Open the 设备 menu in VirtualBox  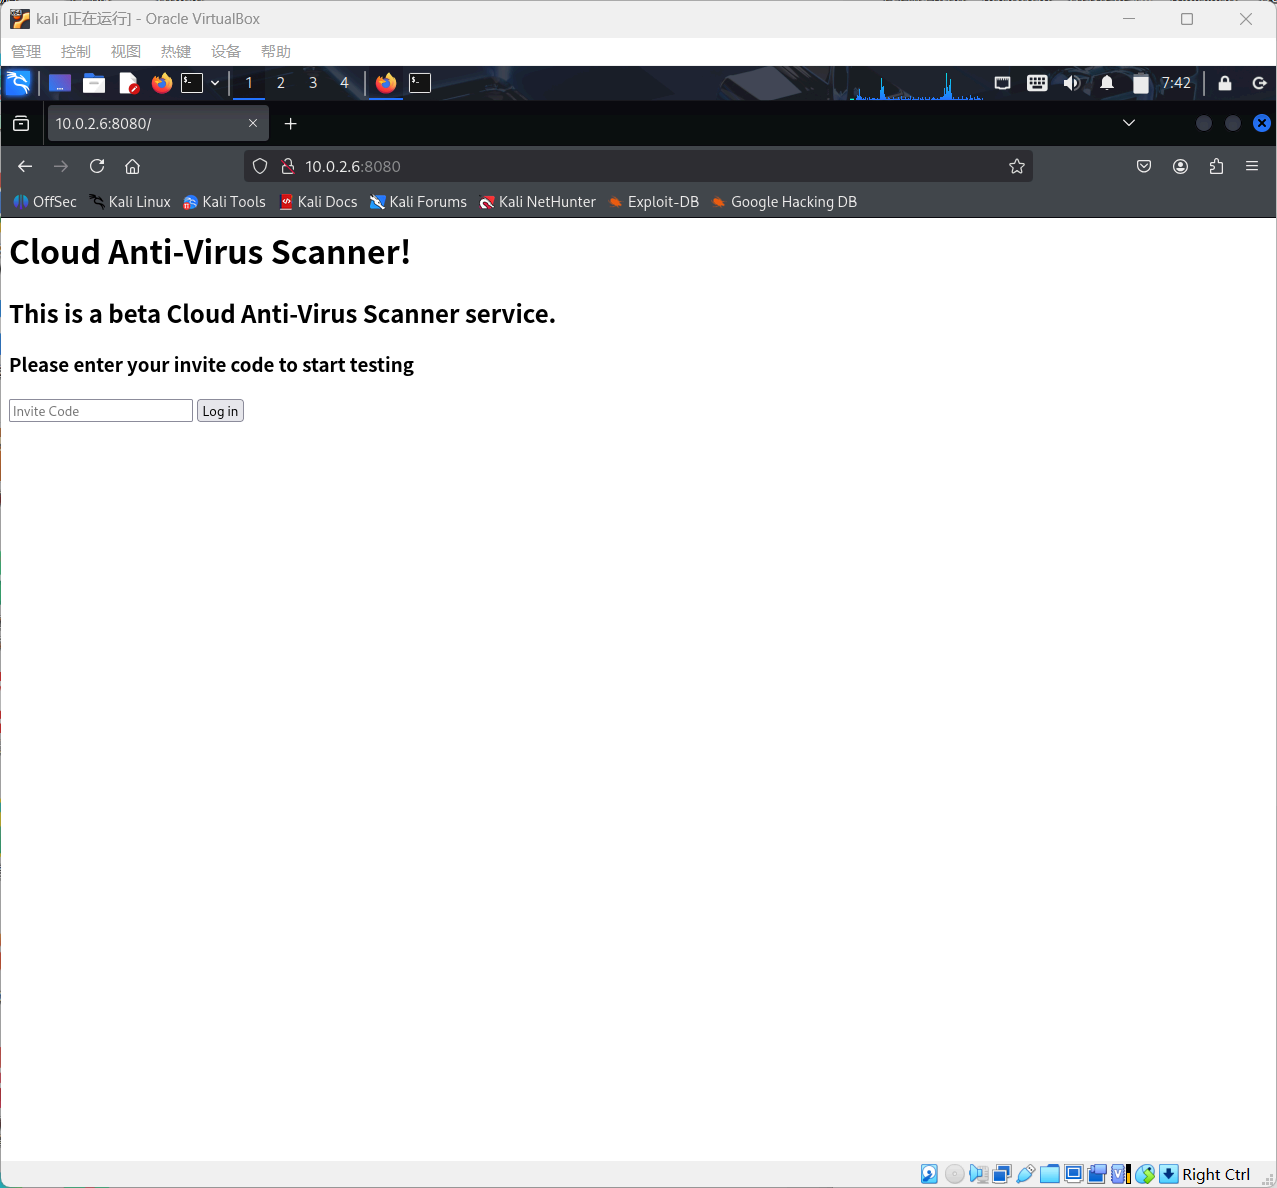pos(226,52)
